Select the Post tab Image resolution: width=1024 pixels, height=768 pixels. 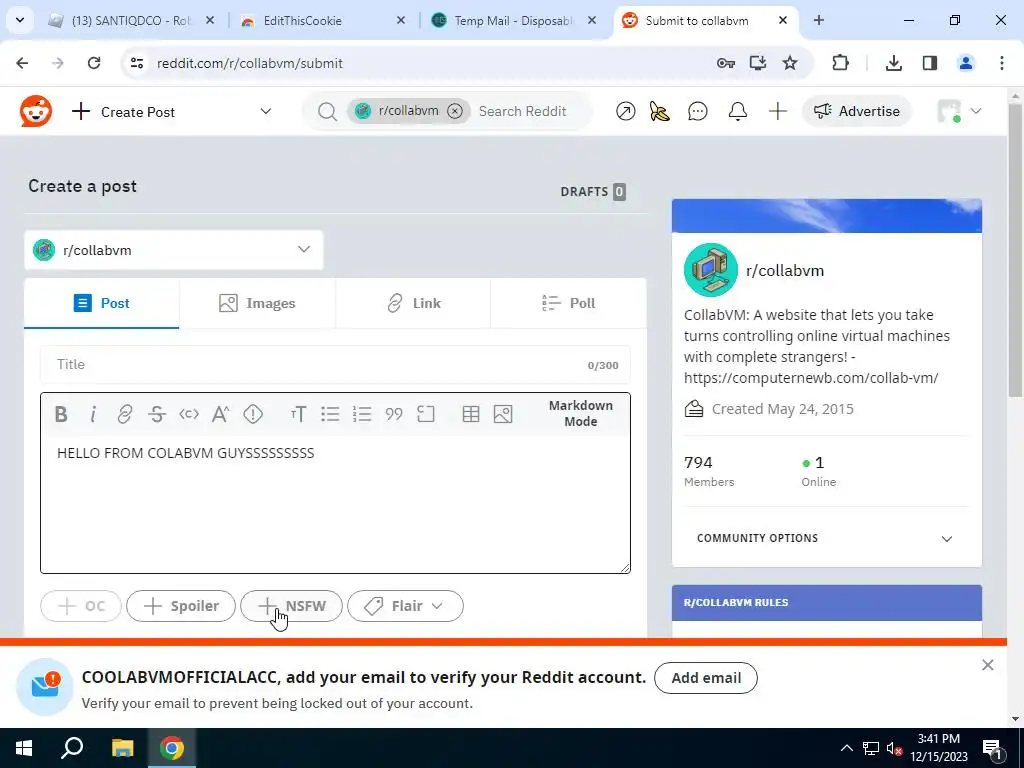point(102,303)
